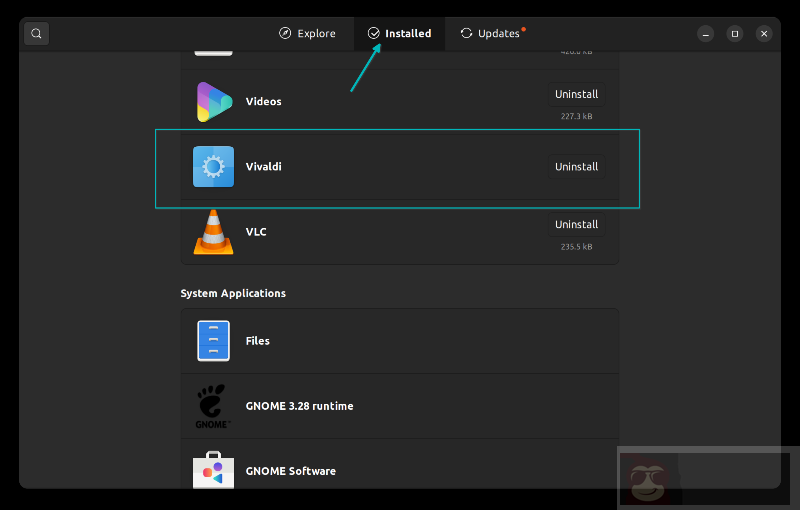Screen dimensions: 800x510
Task: Click the GNOME footprint logo icon
Action: point(212,406)
